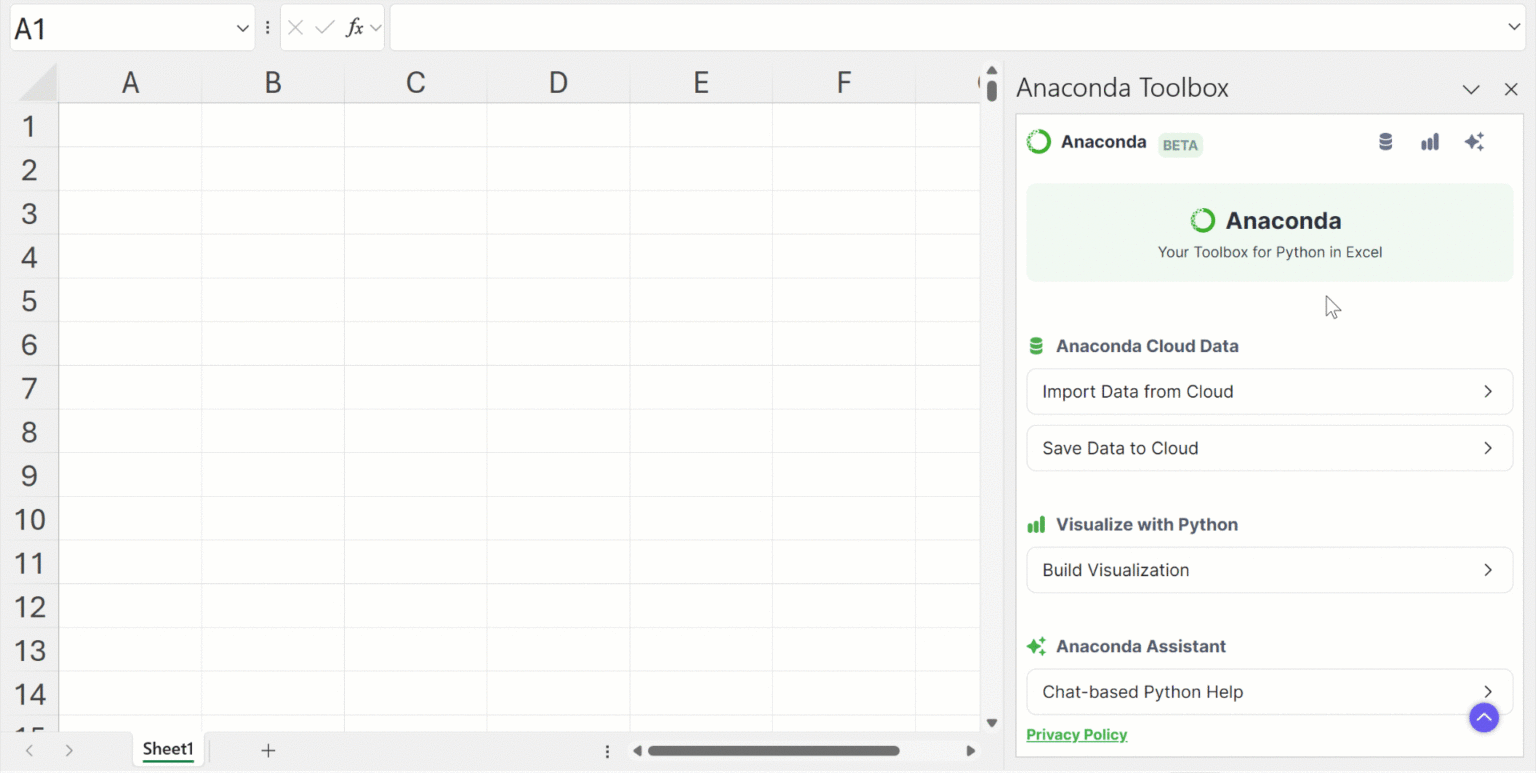
Task: Click into the formula bar input
Action: pos(946,28)
